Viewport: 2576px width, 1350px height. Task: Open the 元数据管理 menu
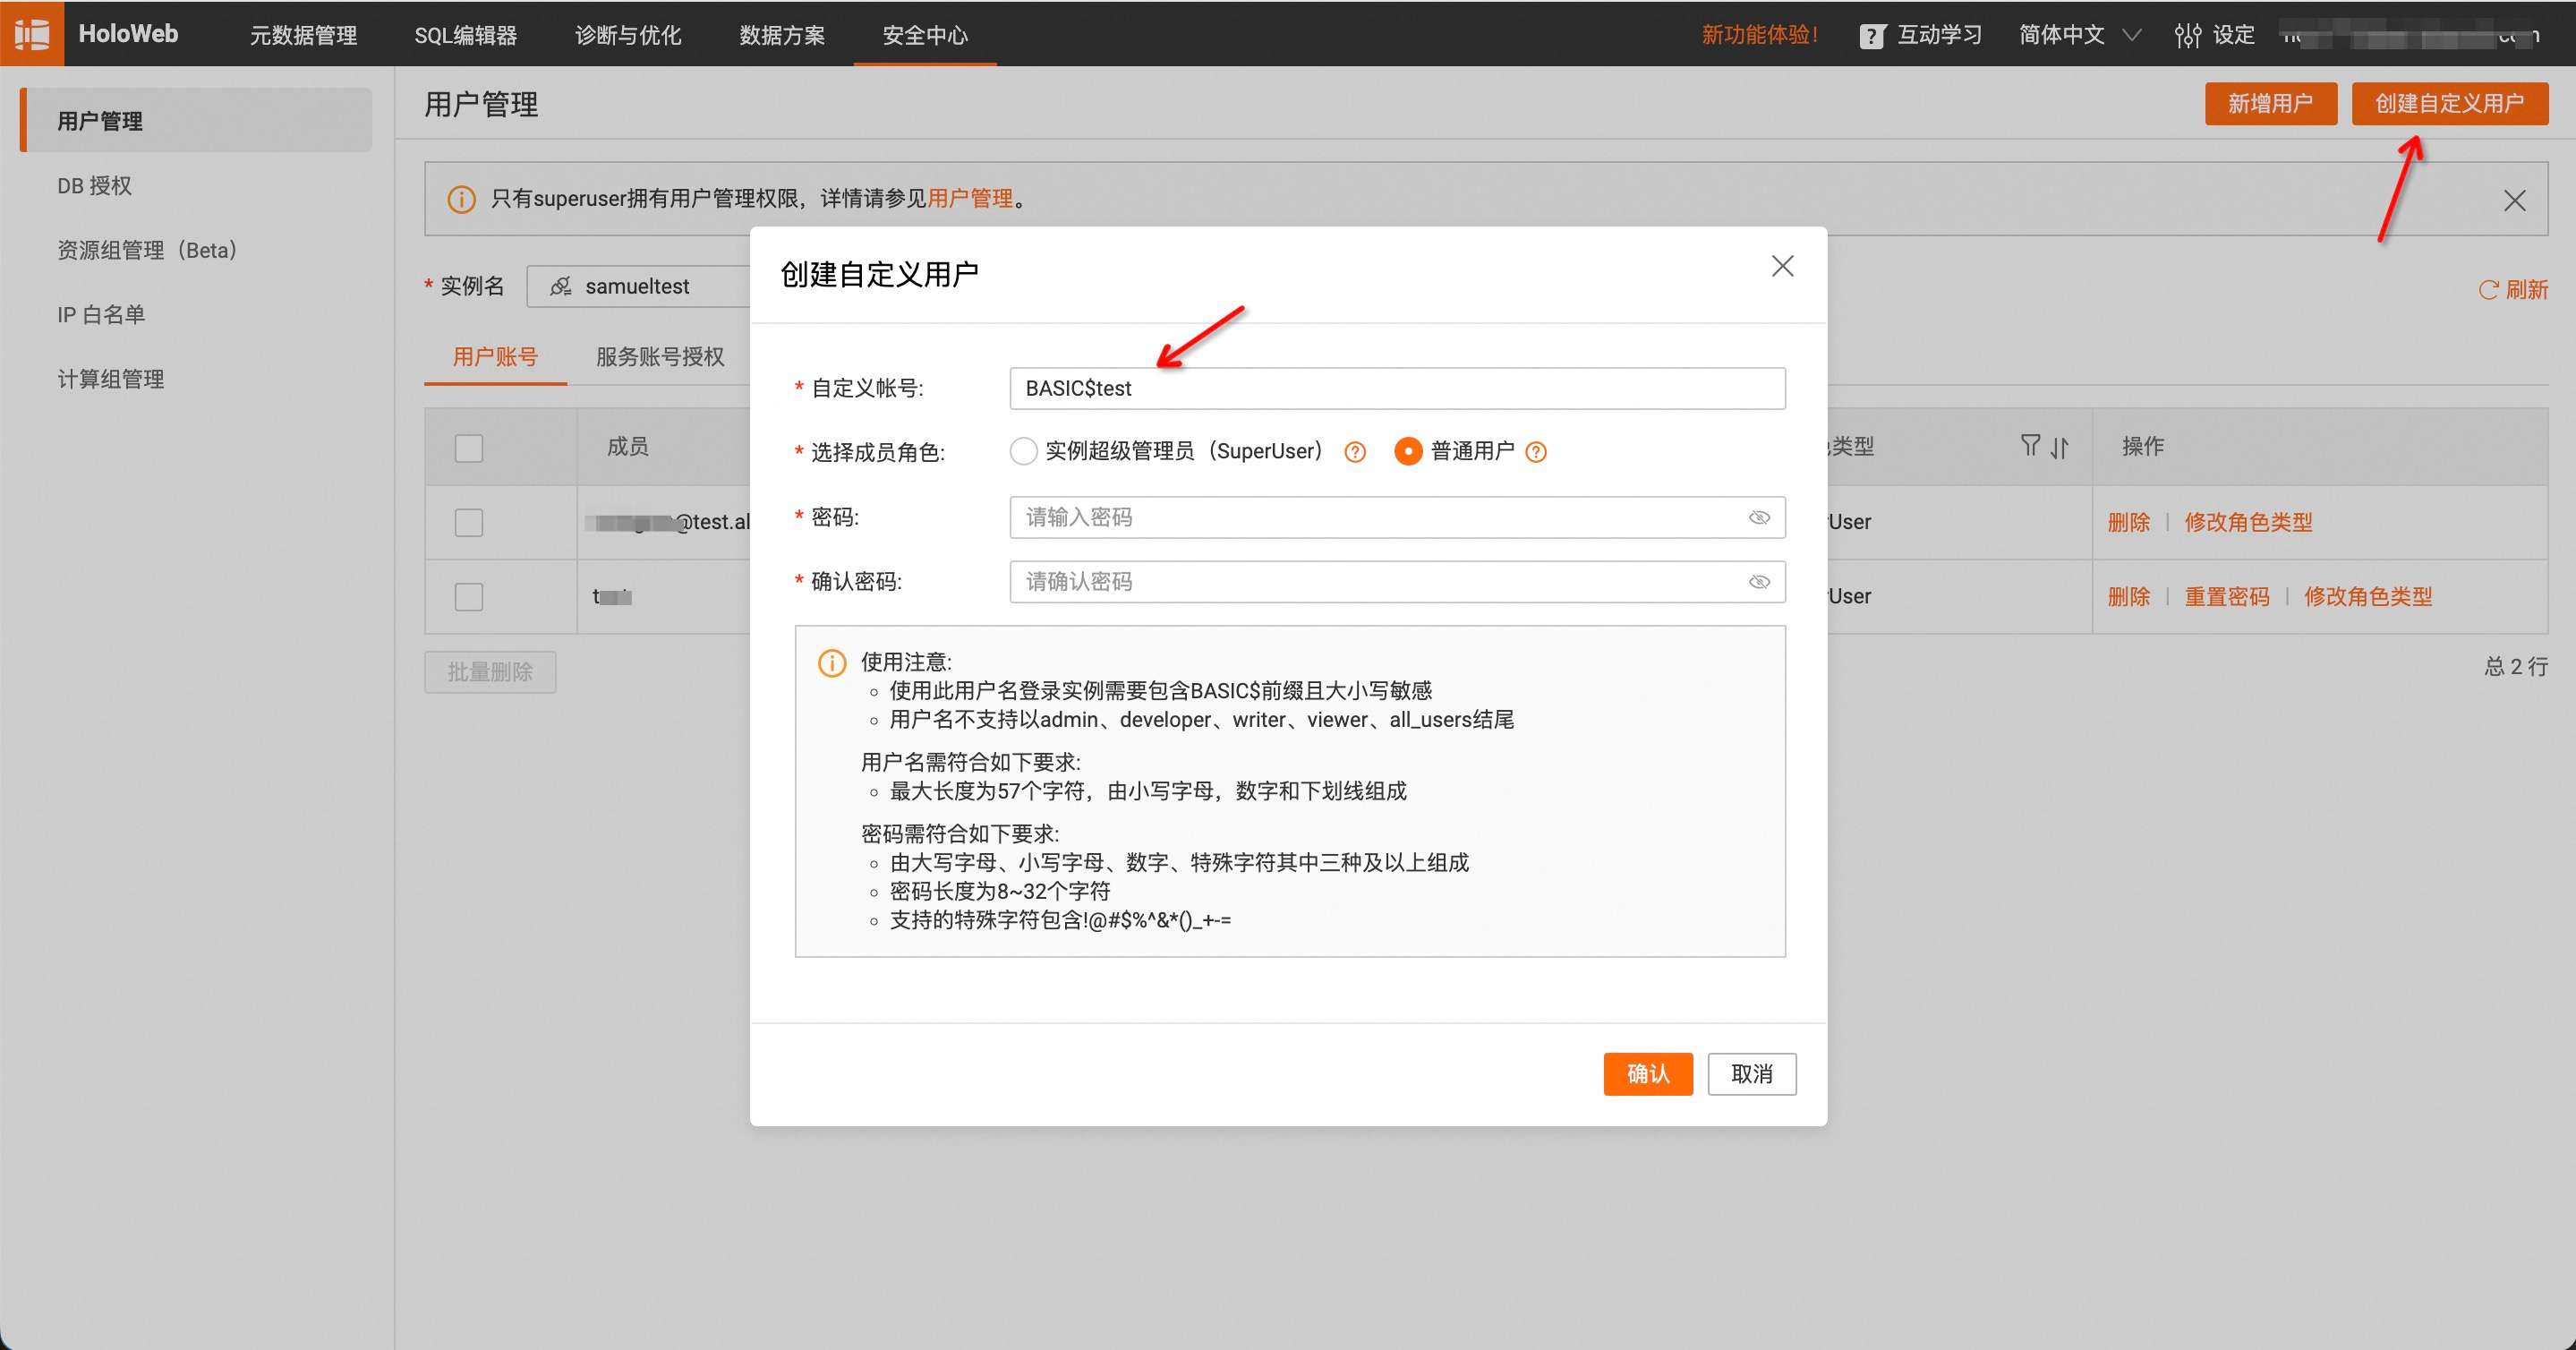pos(303,35)
